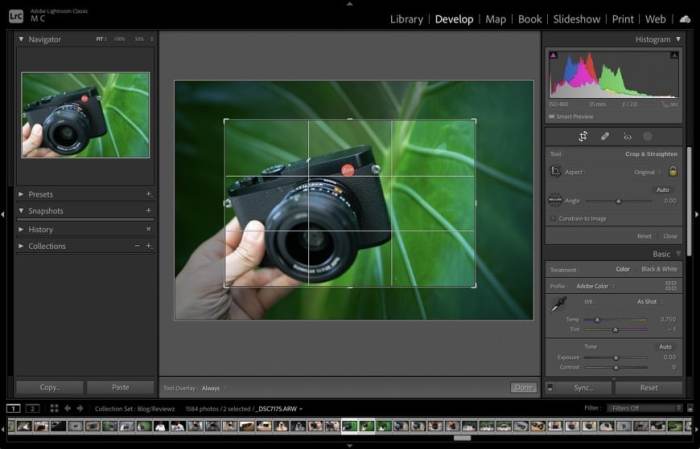
Task: Select the Crop Overlay tool icon
Action: [x=583, y=137]
